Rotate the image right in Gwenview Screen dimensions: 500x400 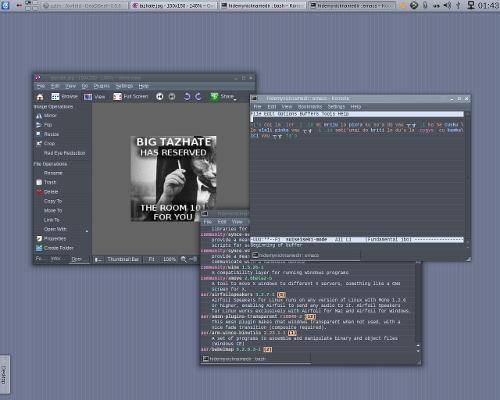[198, 97]
